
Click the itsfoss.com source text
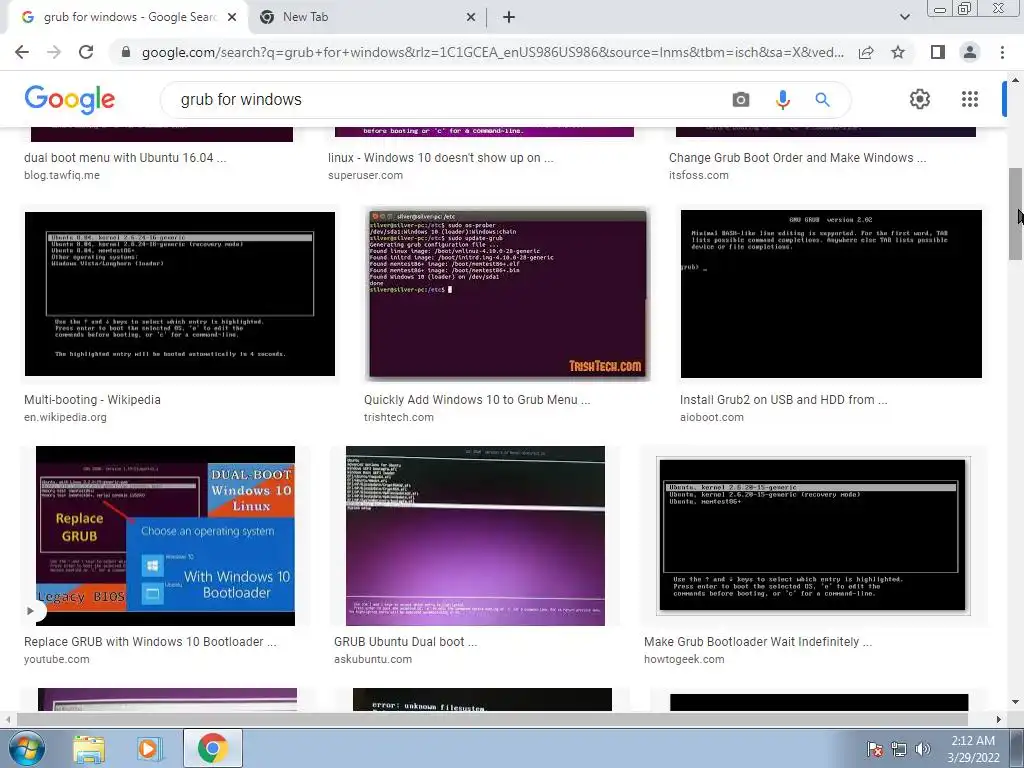point(699,176)
